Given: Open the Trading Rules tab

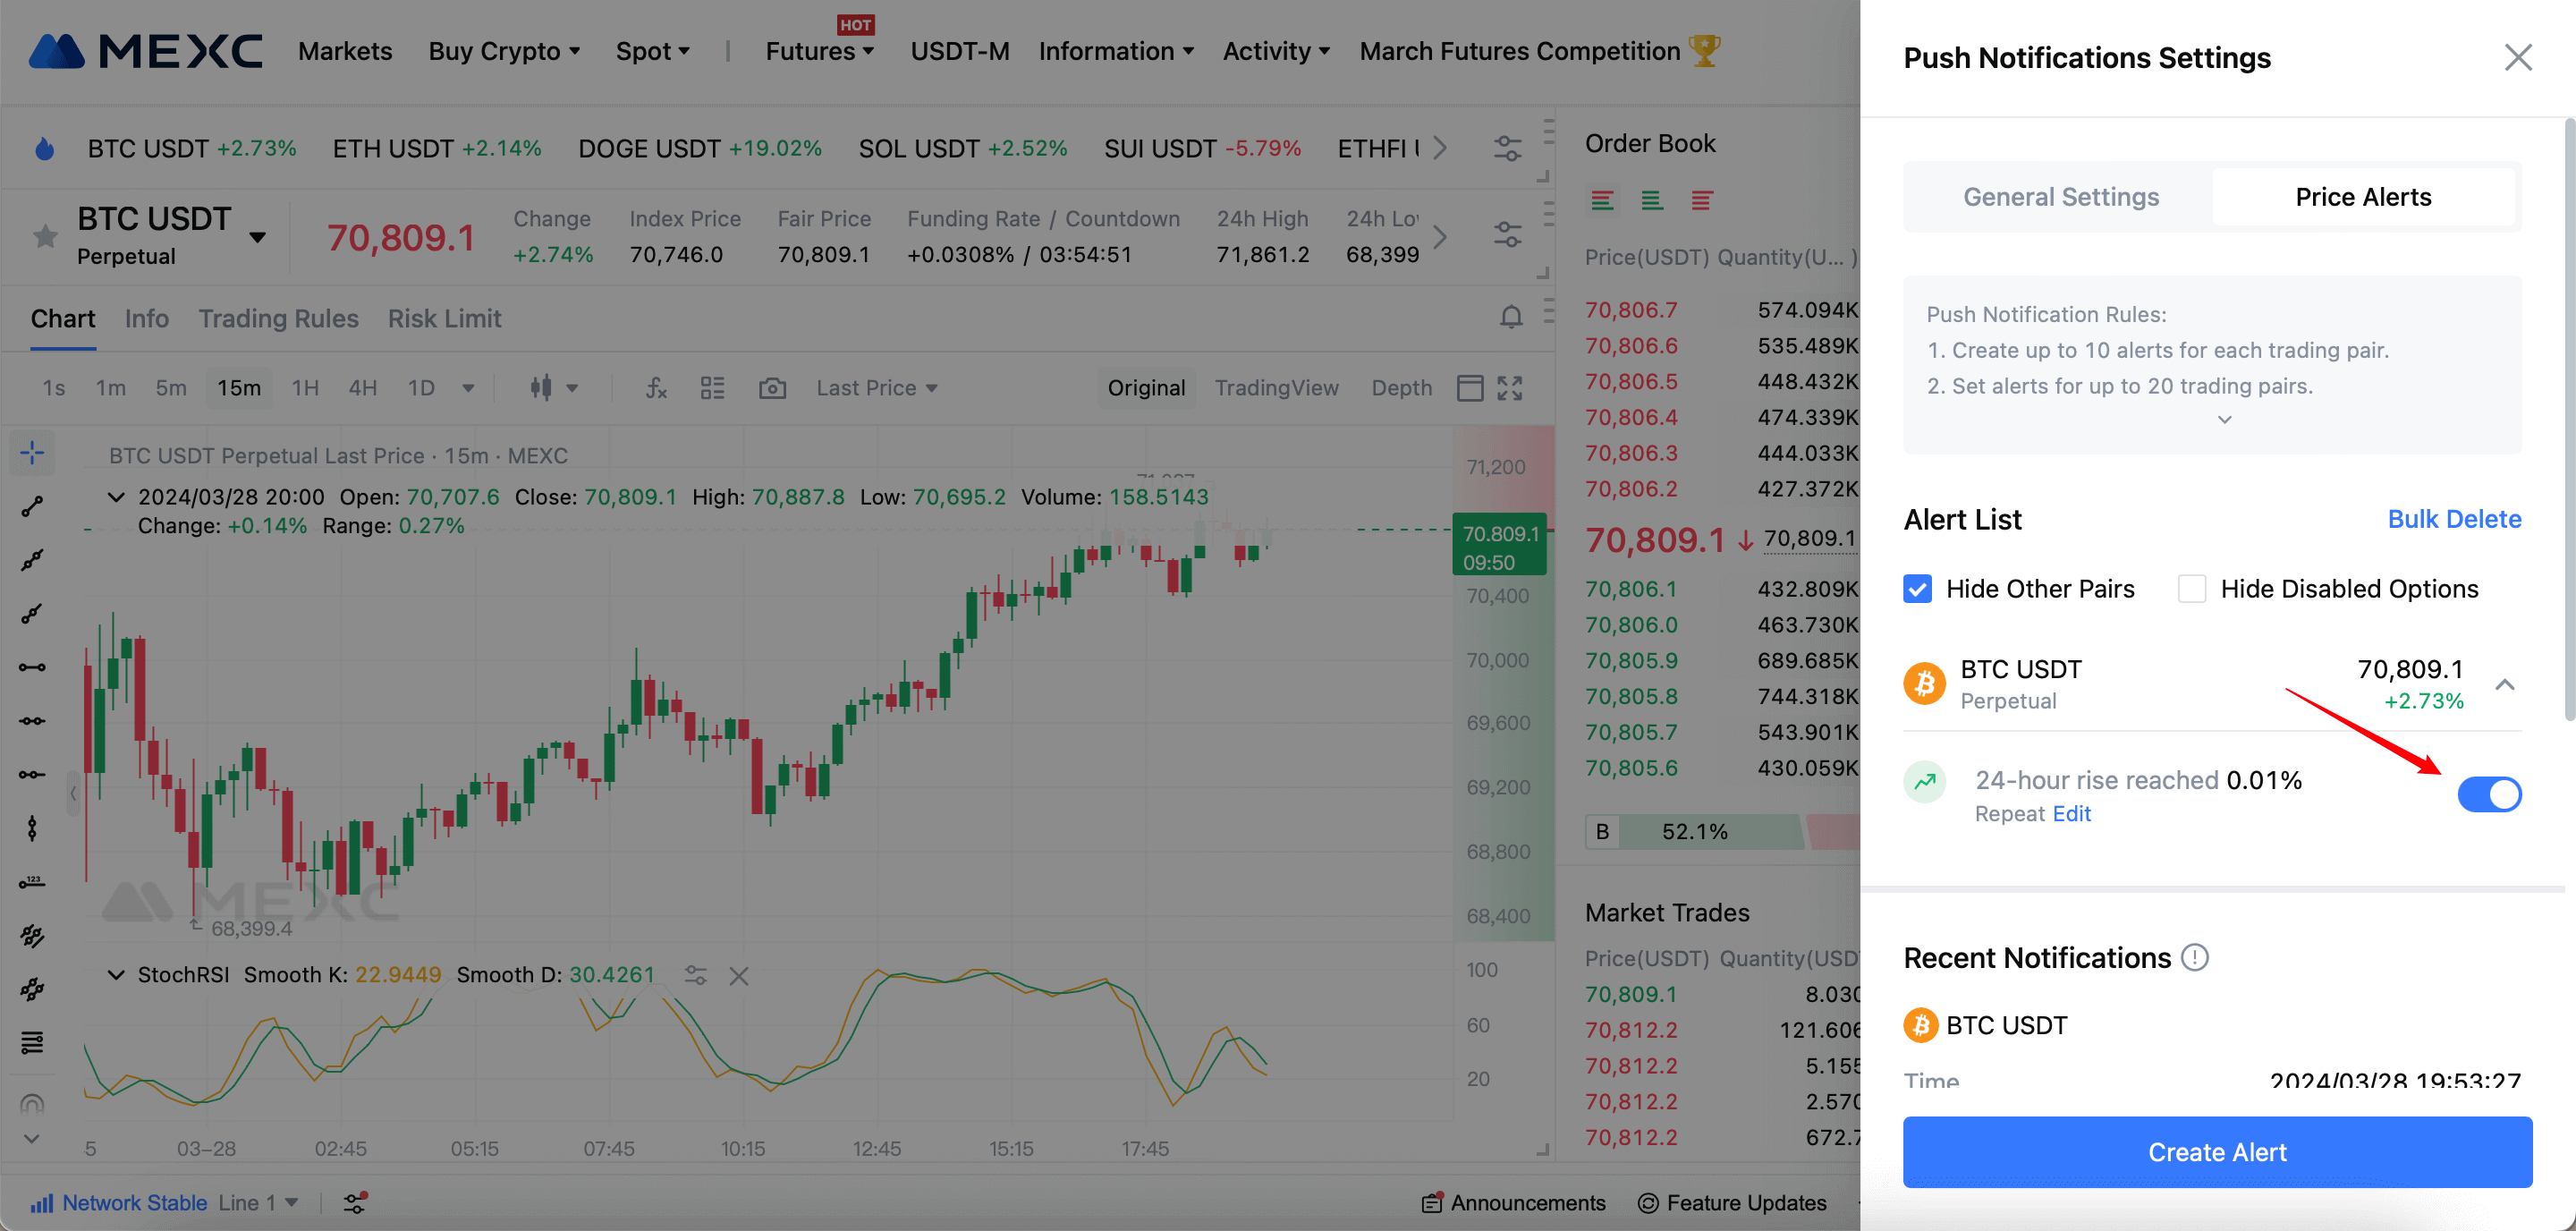Looking at the screenshot, I should [x=278, y=318].
